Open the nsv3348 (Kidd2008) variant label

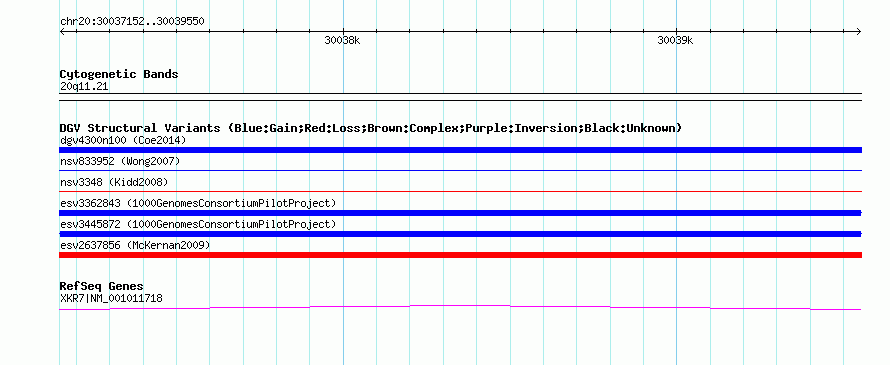click(x=114, y=182)
